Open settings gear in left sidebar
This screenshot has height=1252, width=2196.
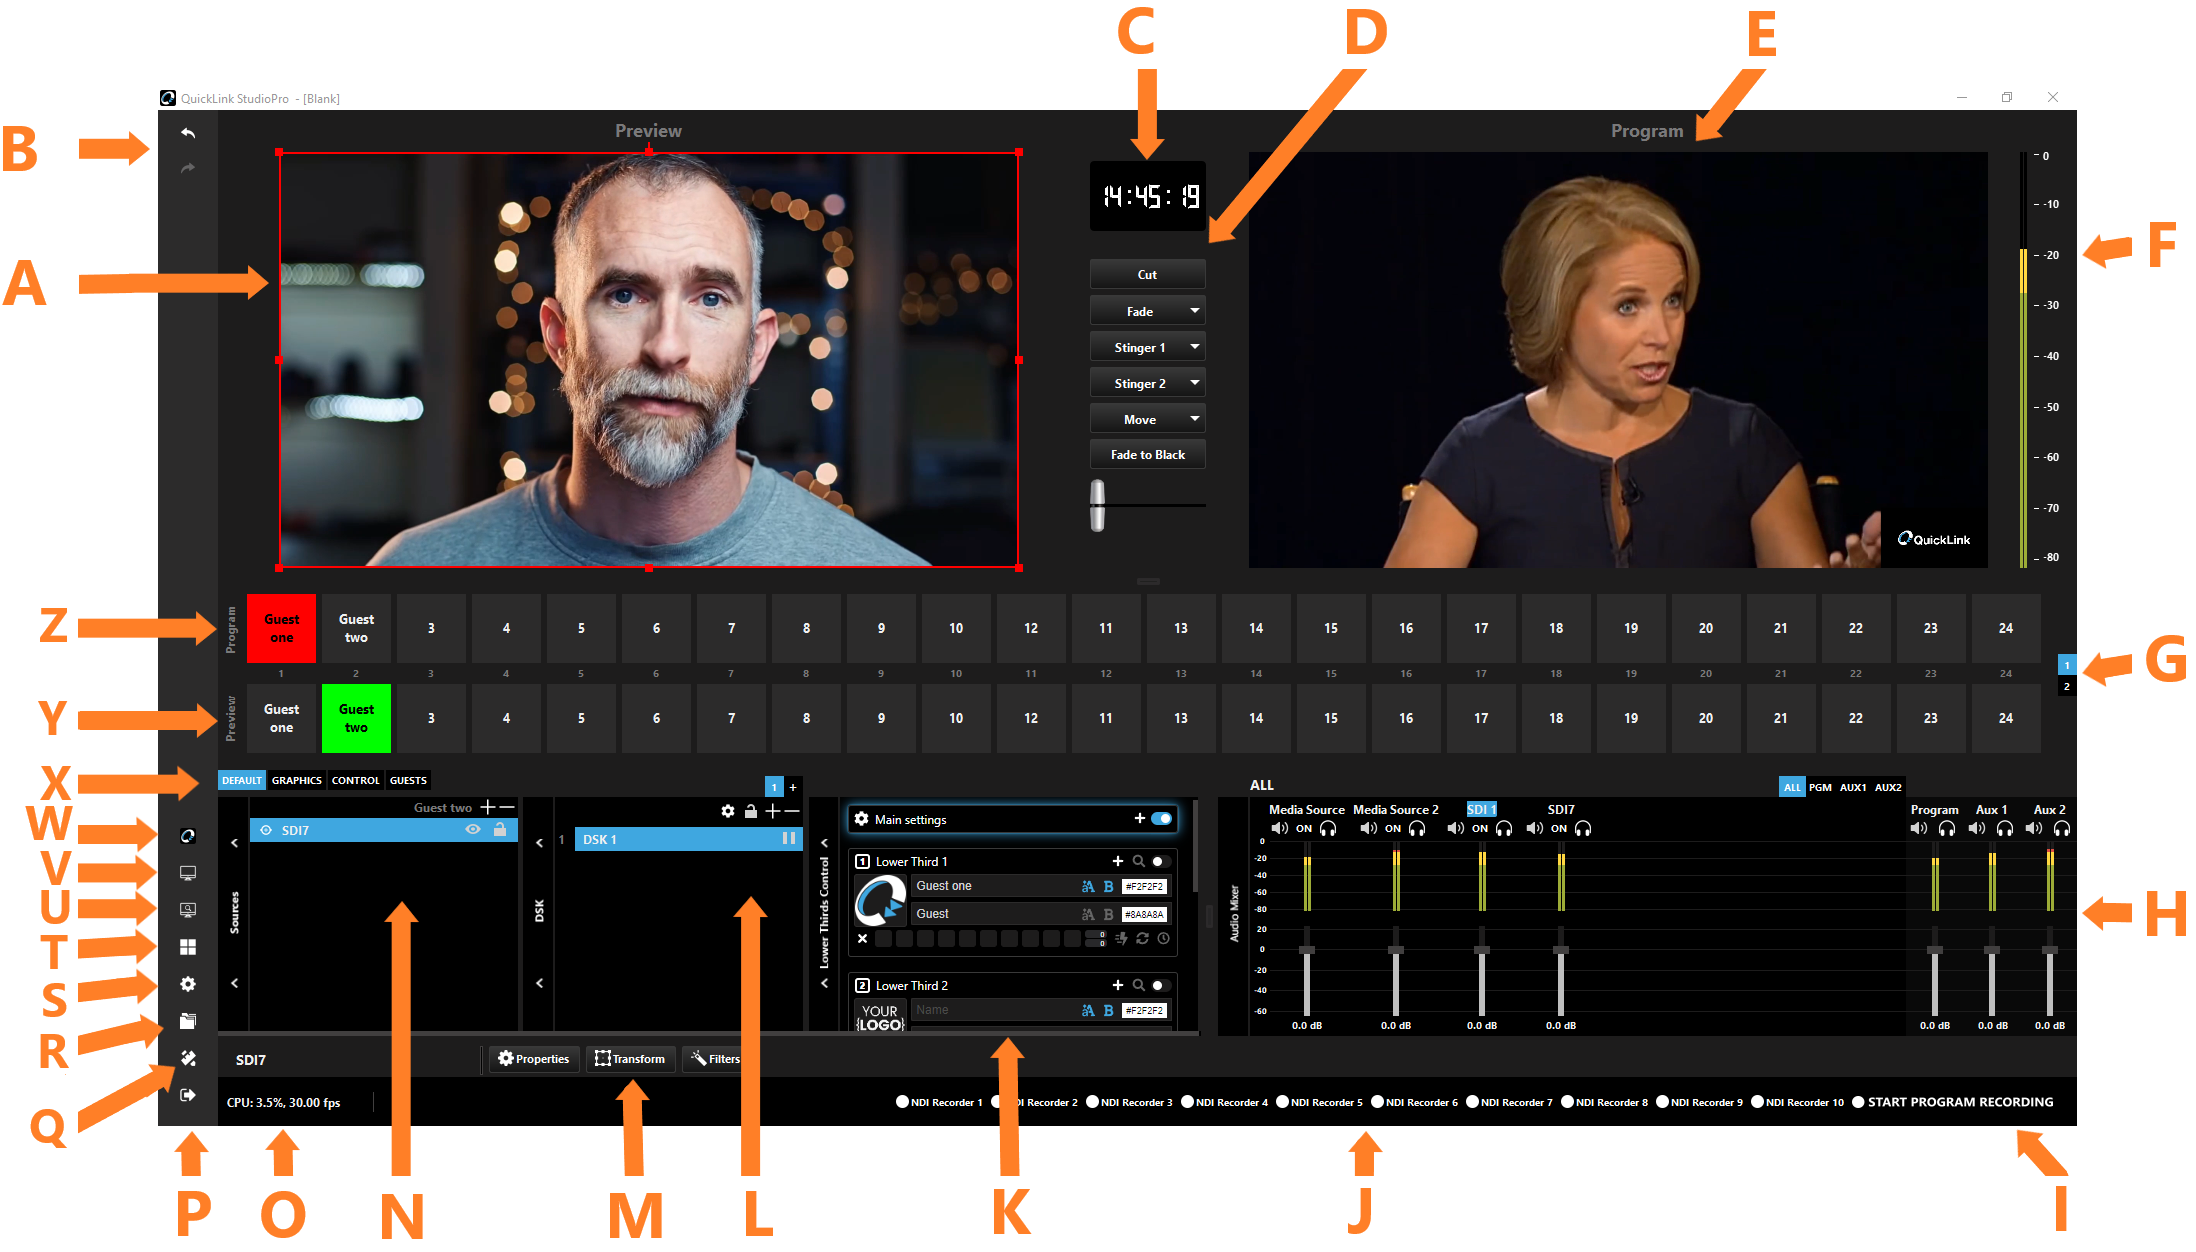(188, 984)
